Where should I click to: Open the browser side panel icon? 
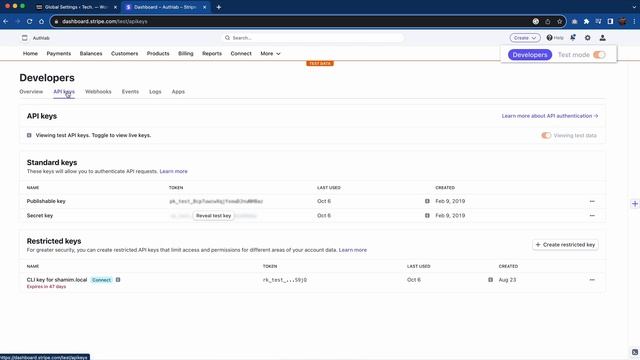[x=610, y=21]
